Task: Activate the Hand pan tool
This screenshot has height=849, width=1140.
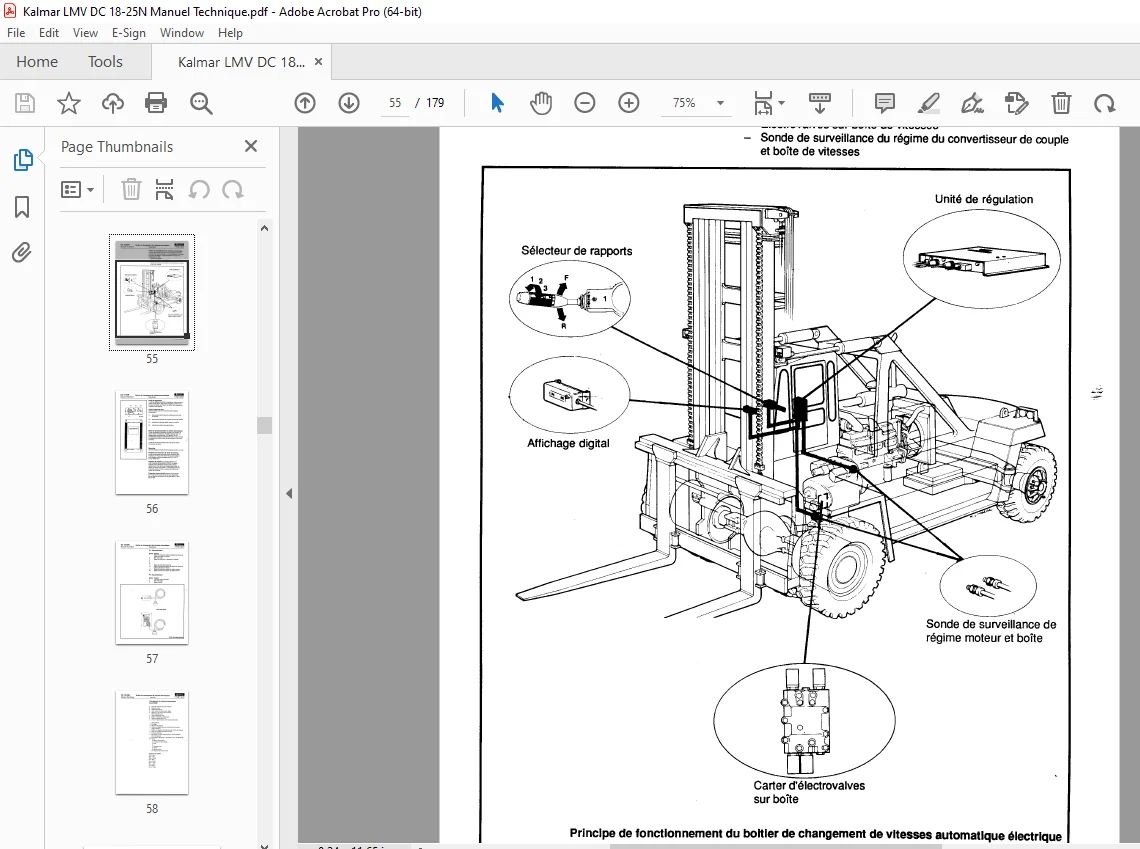Action: pos(541,103)
